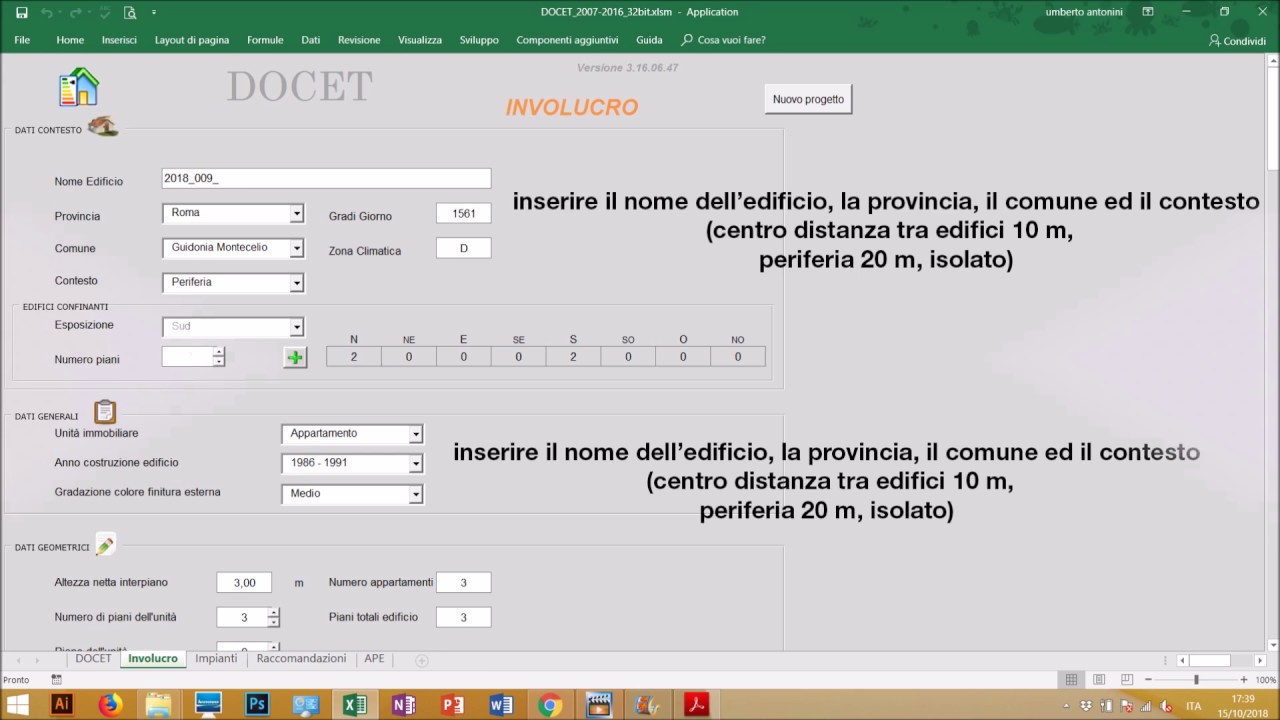Click the Numero appartamenti field
1280x720 pixels.
pyautogui.click(x=463, y=582)
